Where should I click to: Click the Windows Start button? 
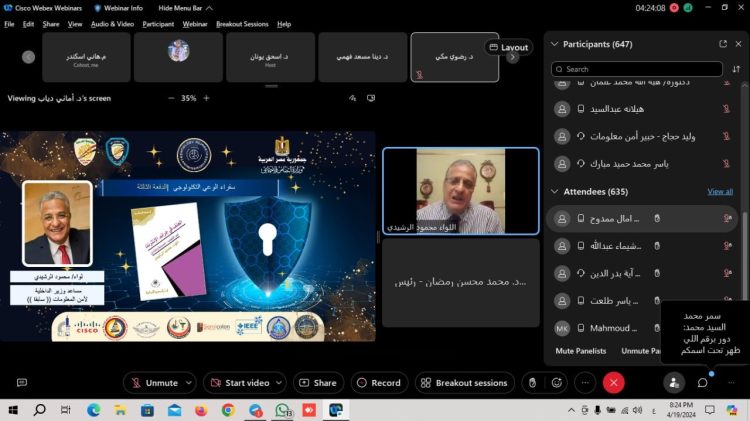tap(13, 410)
